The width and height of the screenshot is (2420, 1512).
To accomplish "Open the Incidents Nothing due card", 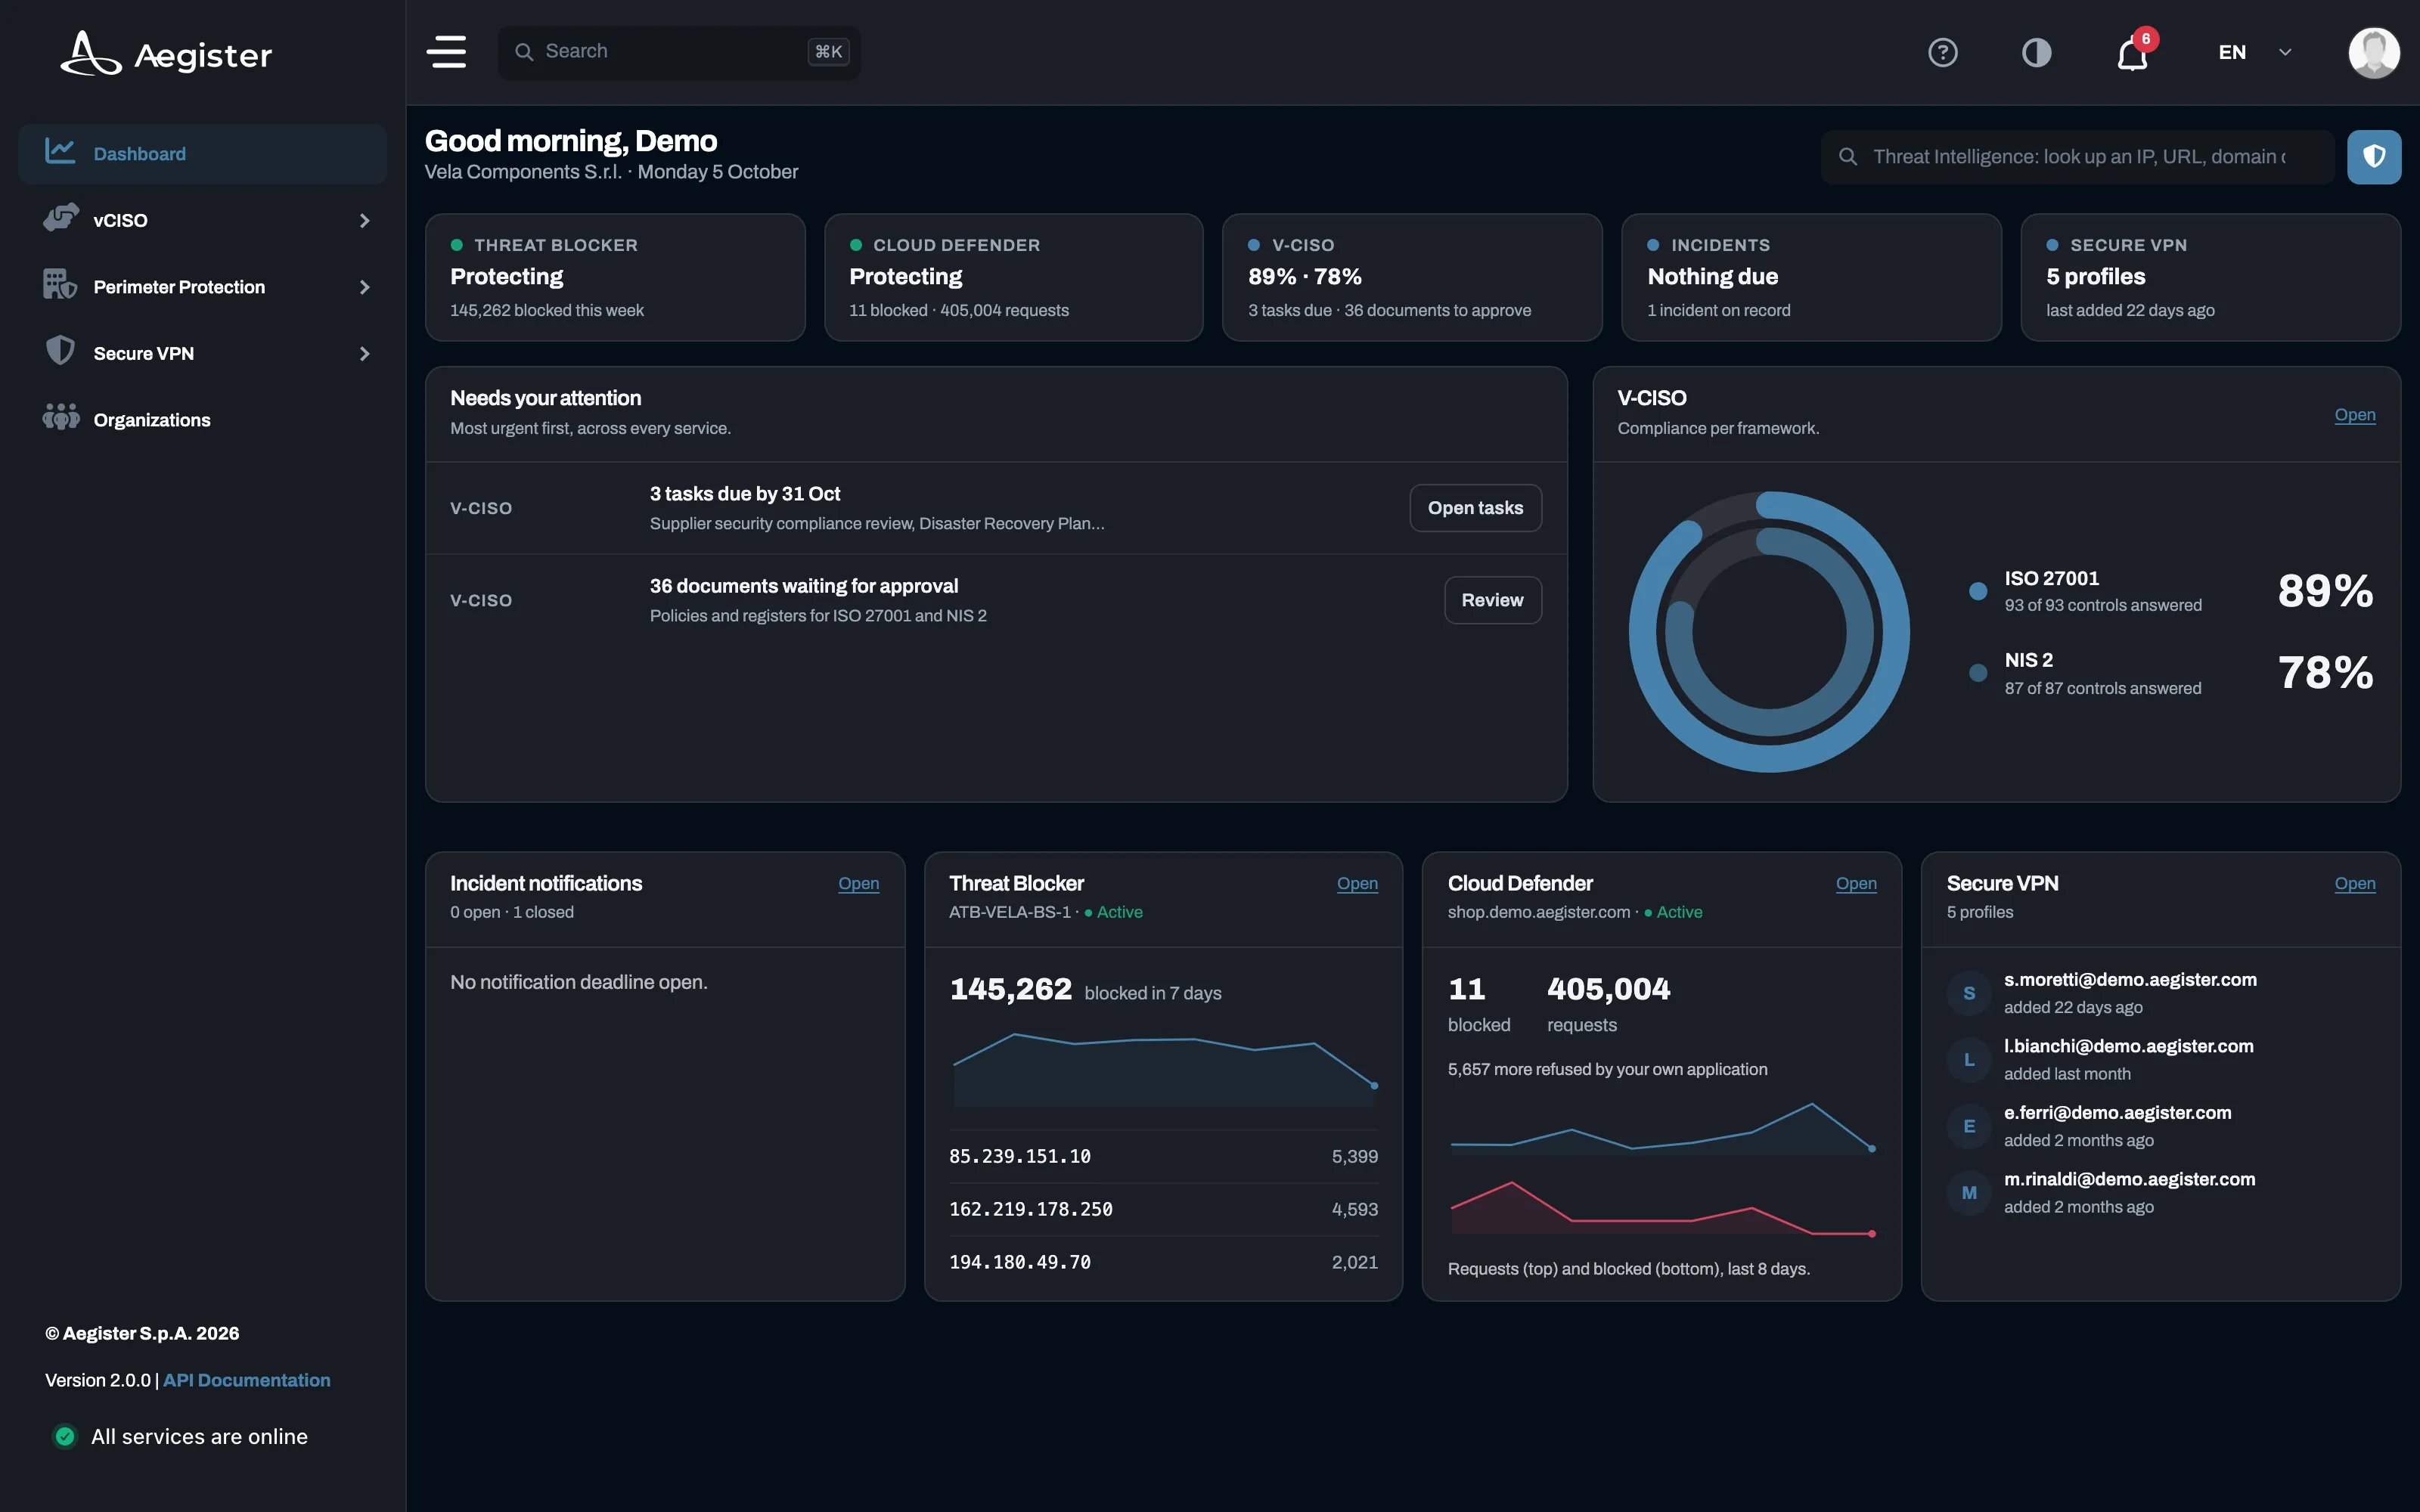I will 1811,277.
